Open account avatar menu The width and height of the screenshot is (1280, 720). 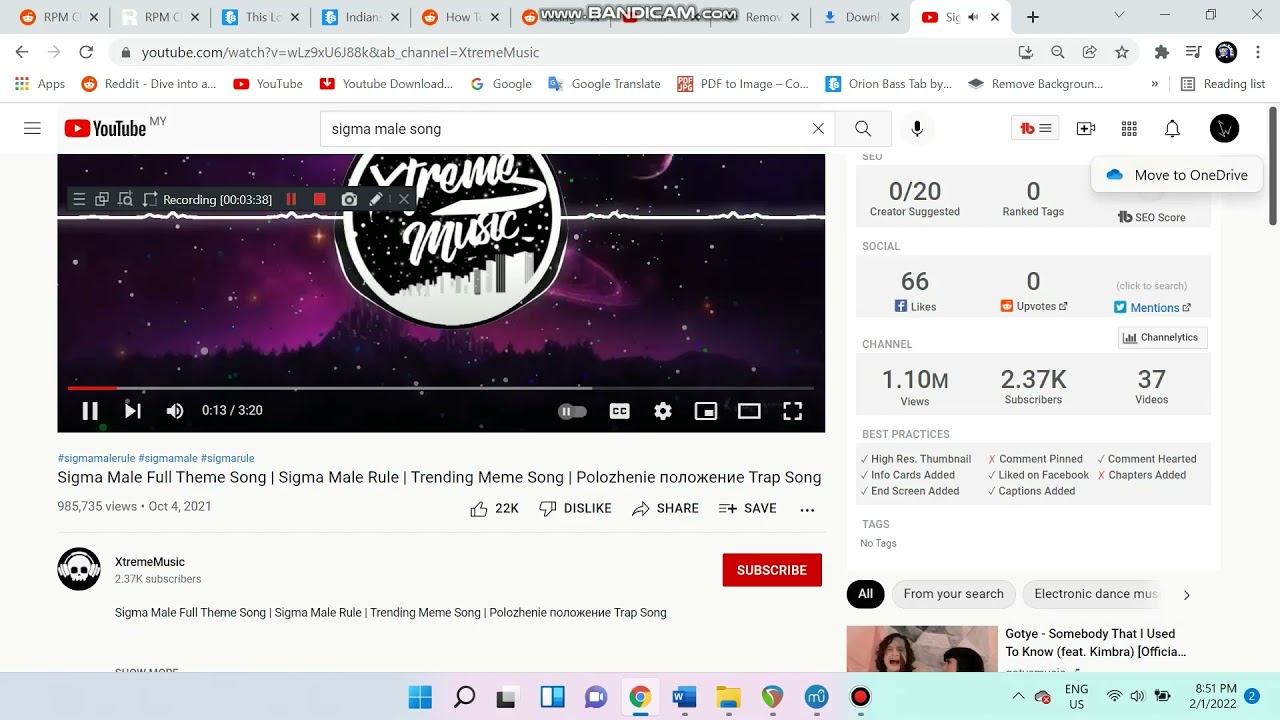(x=1224, y=128)
